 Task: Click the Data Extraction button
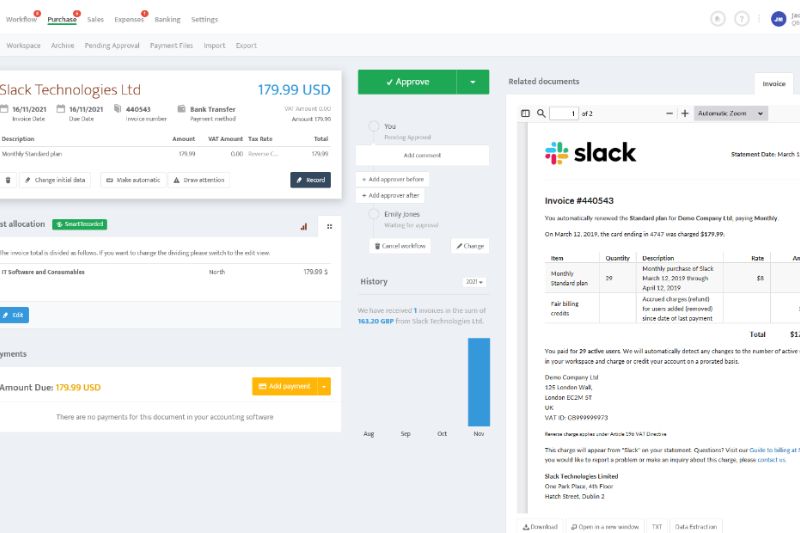[x=696, y=527]
